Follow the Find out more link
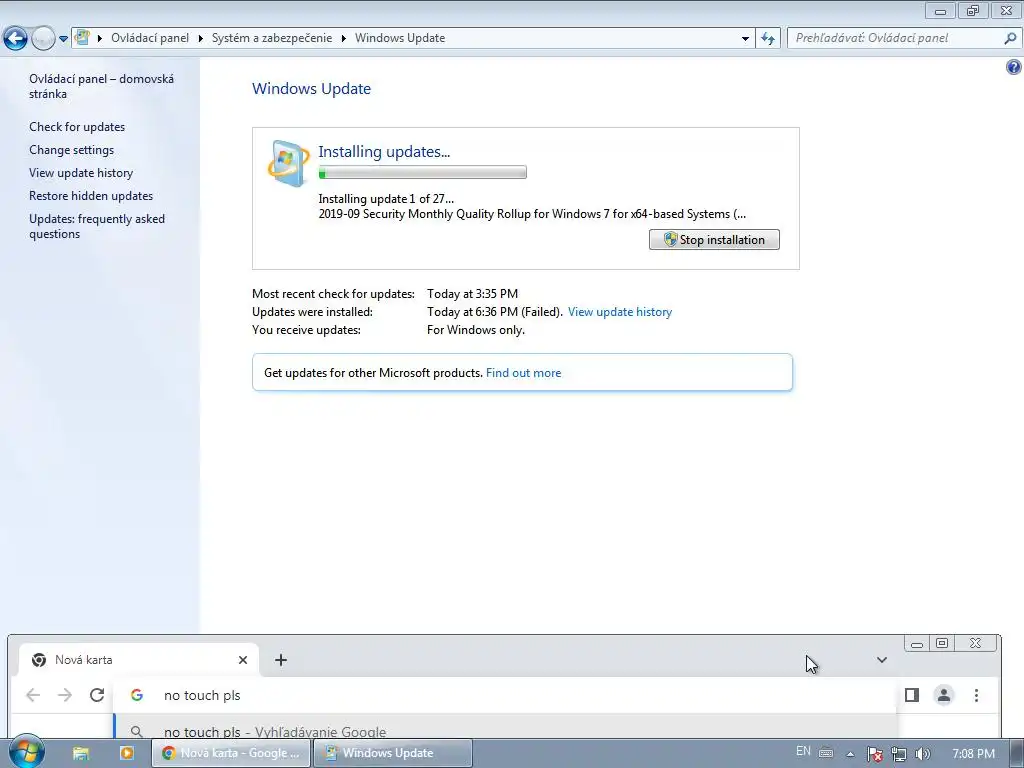 (523, 373)
